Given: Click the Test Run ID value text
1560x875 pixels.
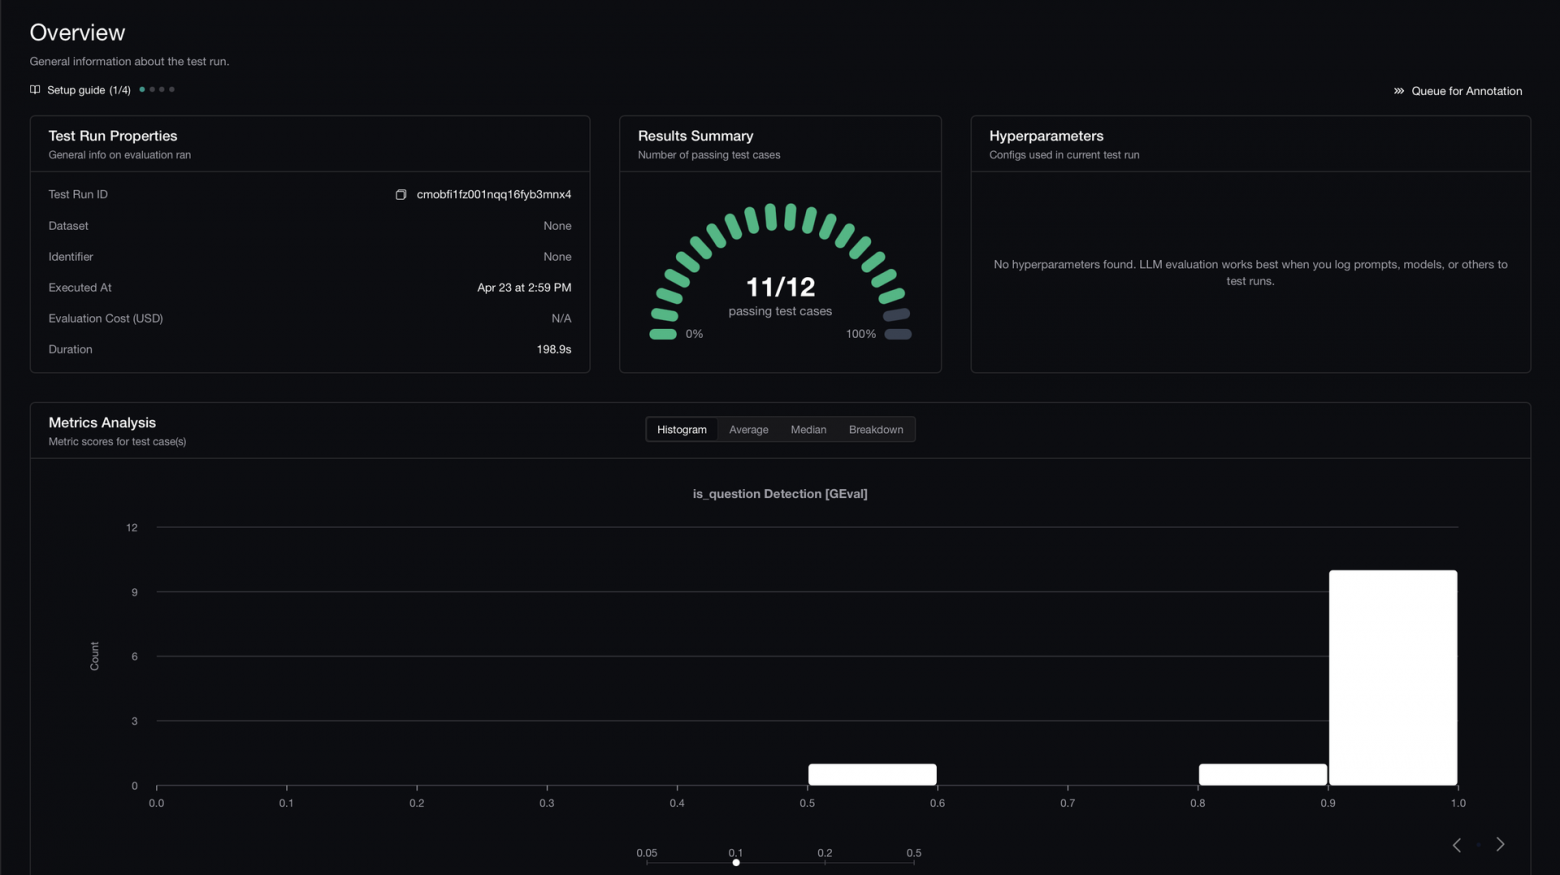Looking at the screenshot, I should (494, 195).
